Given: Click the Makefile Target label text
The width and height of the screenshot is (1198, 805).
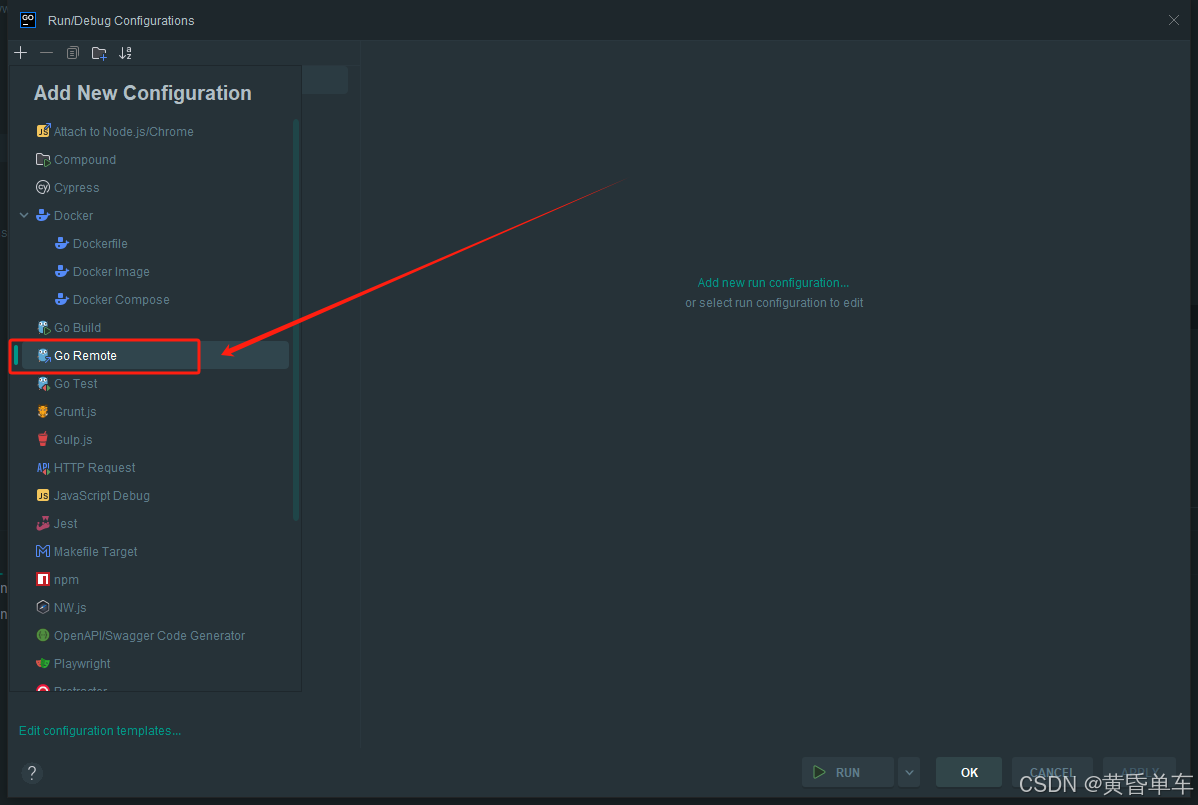Looking at the screenshot, I should [x=96, y=551].
